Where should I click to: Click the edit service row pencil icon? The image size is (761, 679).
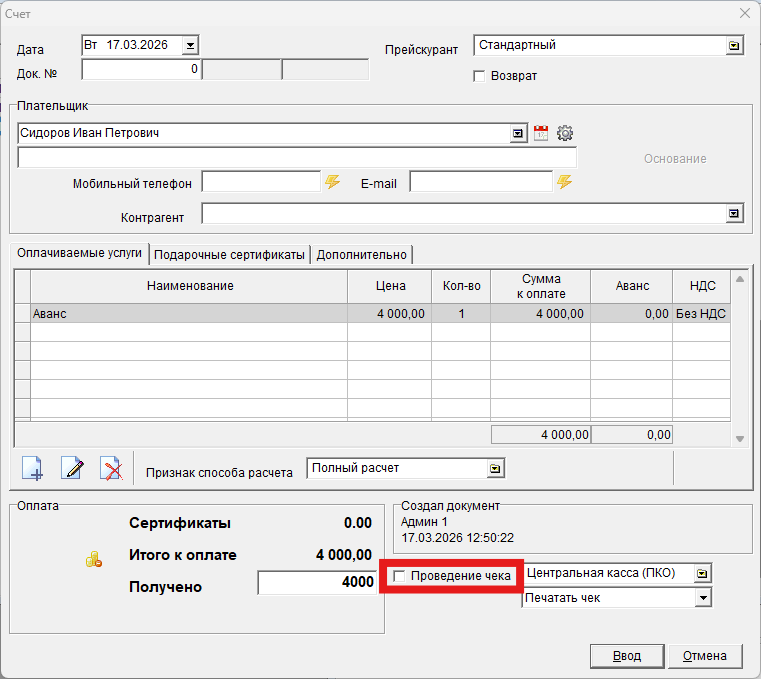coord(72,468)
